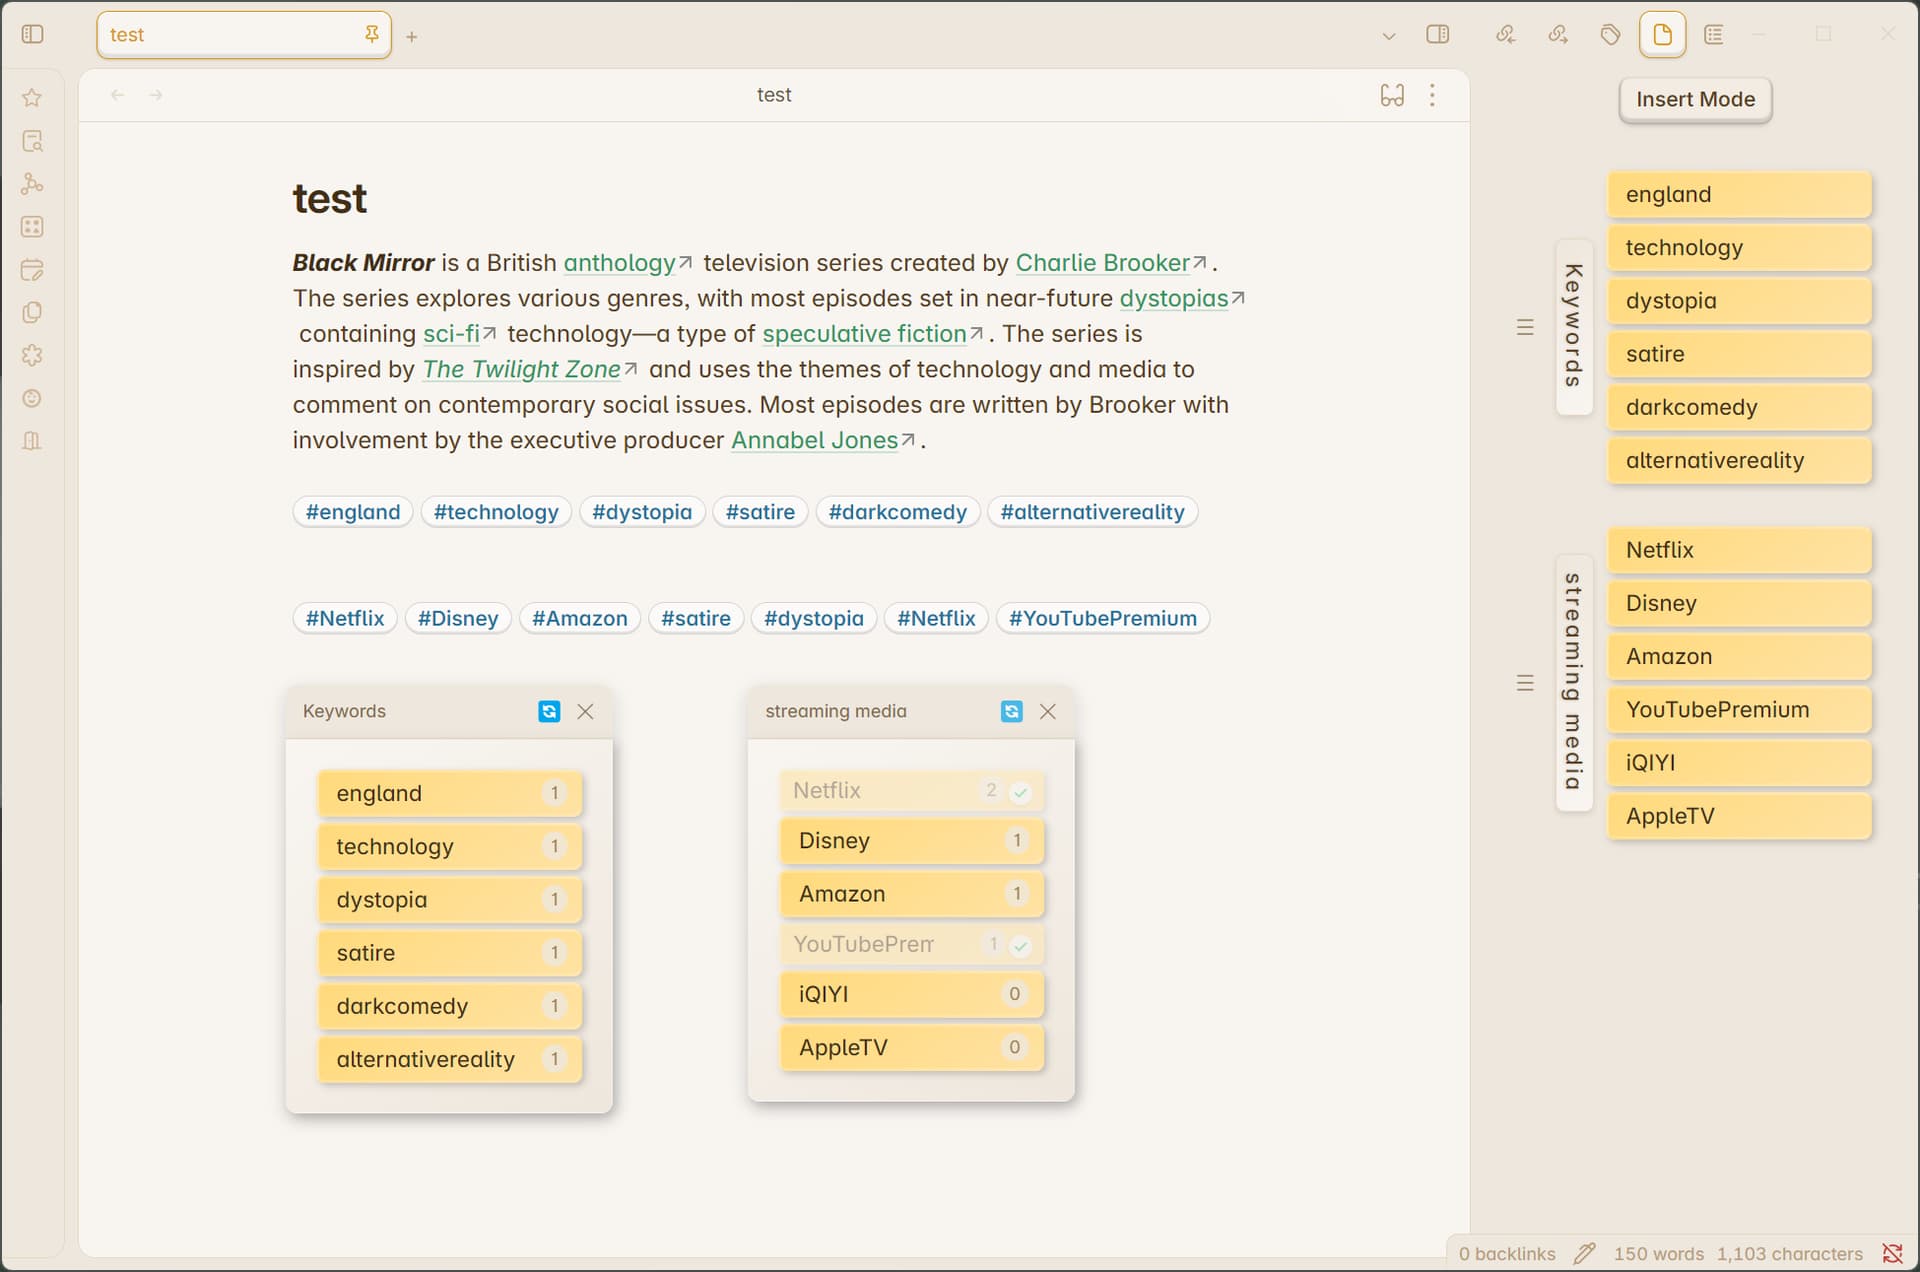Toggle the left sidebar panel icon
This screenshot has height=1272, width=1920.
coord(33,34)
